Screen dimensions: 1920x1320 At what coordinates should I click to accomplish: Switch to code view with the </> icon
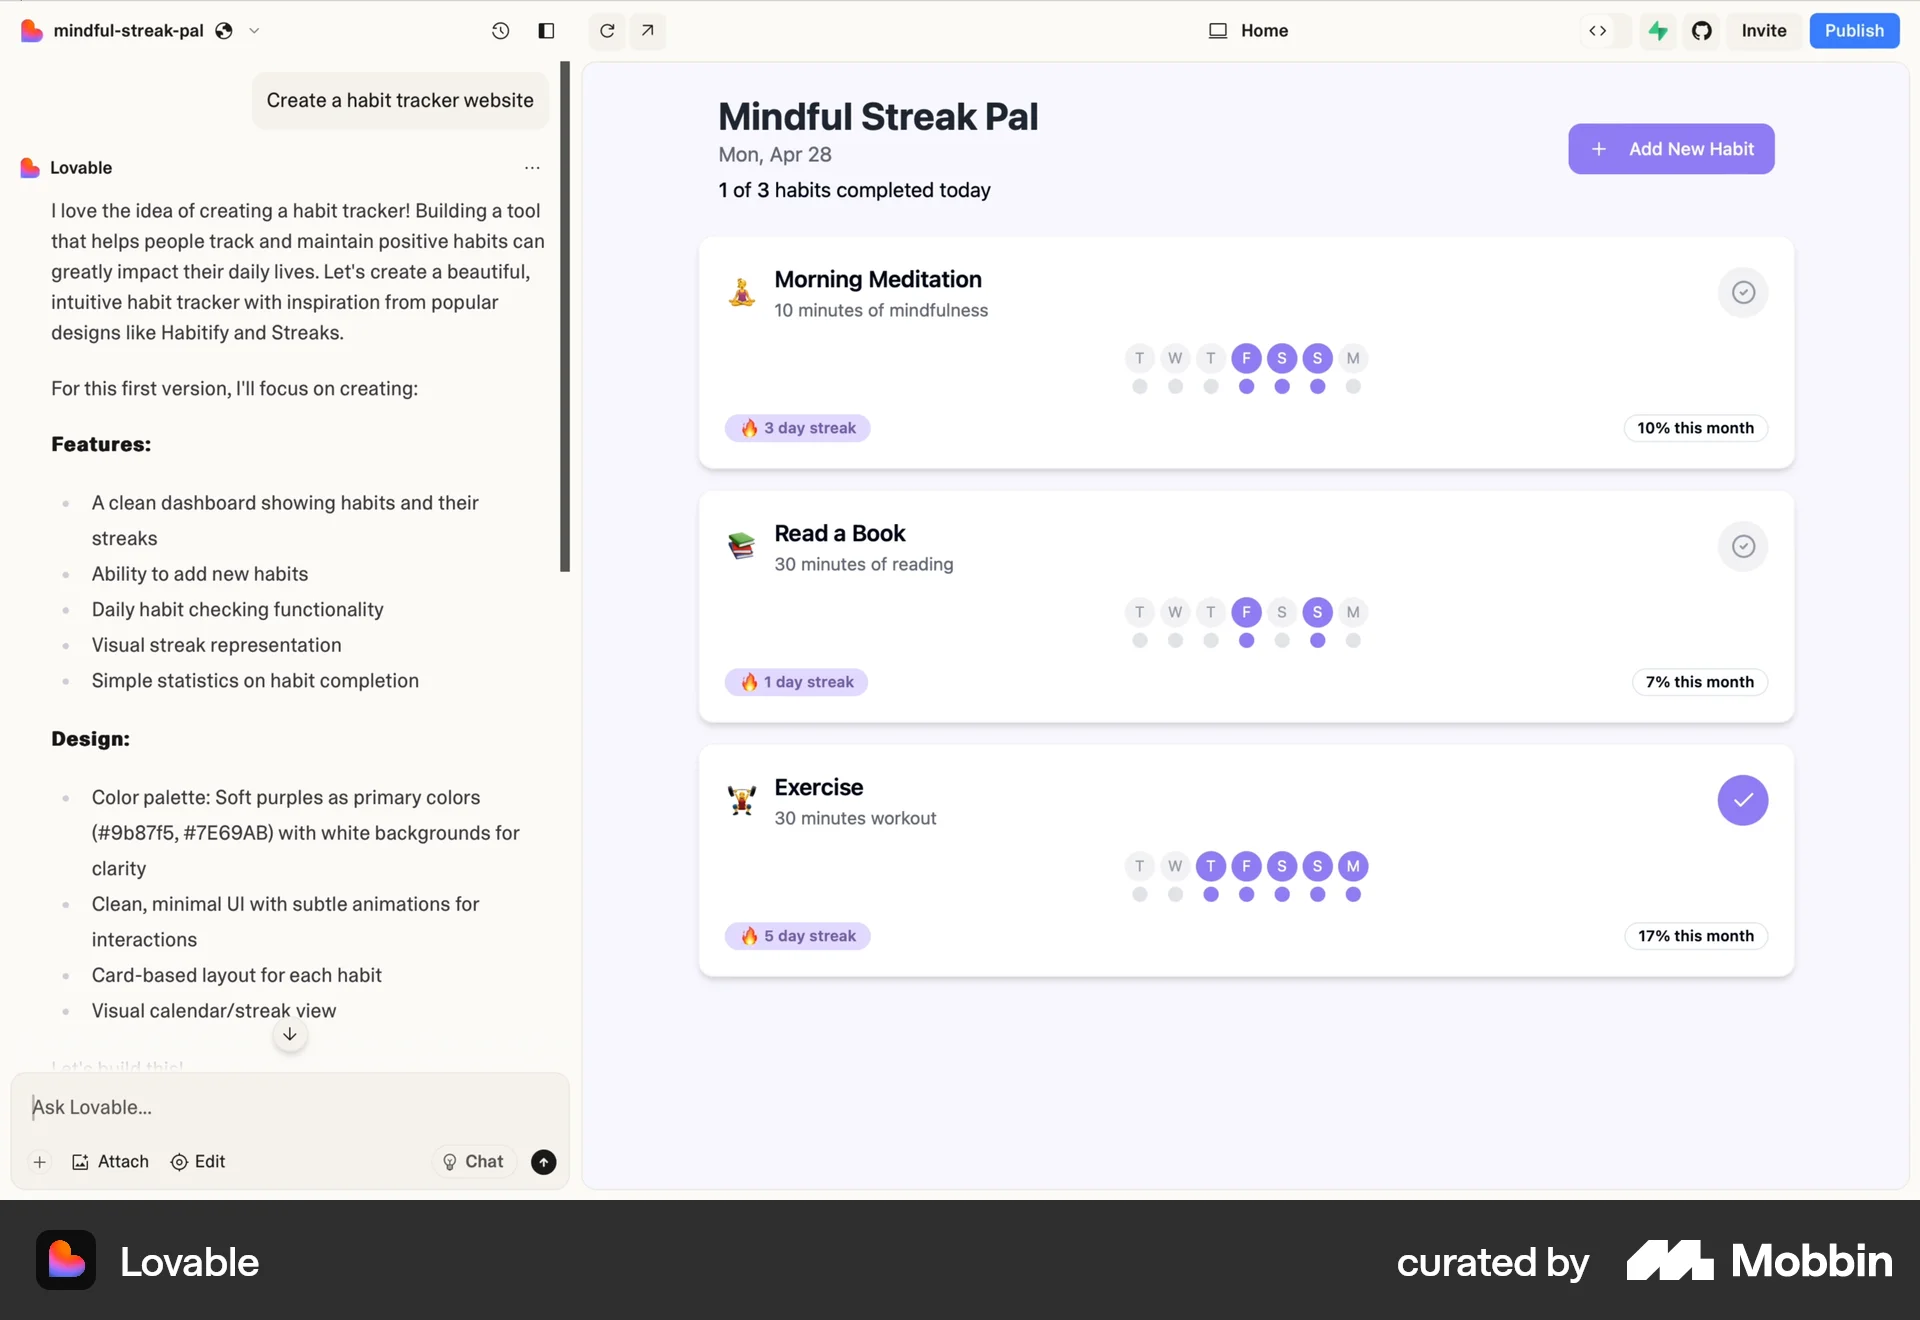[1597, 31]
